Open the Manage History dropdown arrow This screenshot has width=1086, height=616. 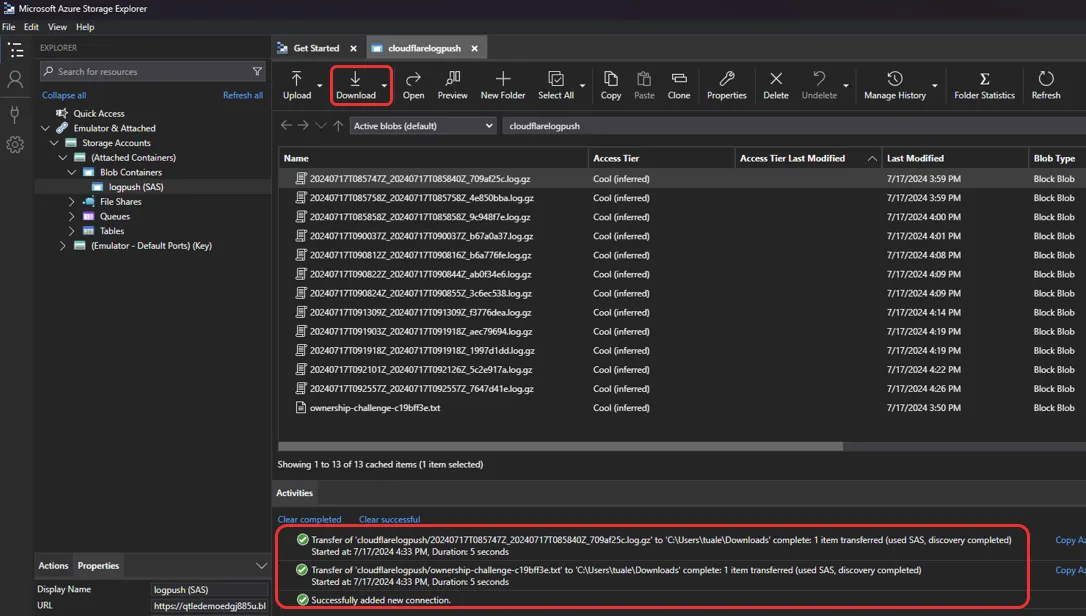(934, 86)
